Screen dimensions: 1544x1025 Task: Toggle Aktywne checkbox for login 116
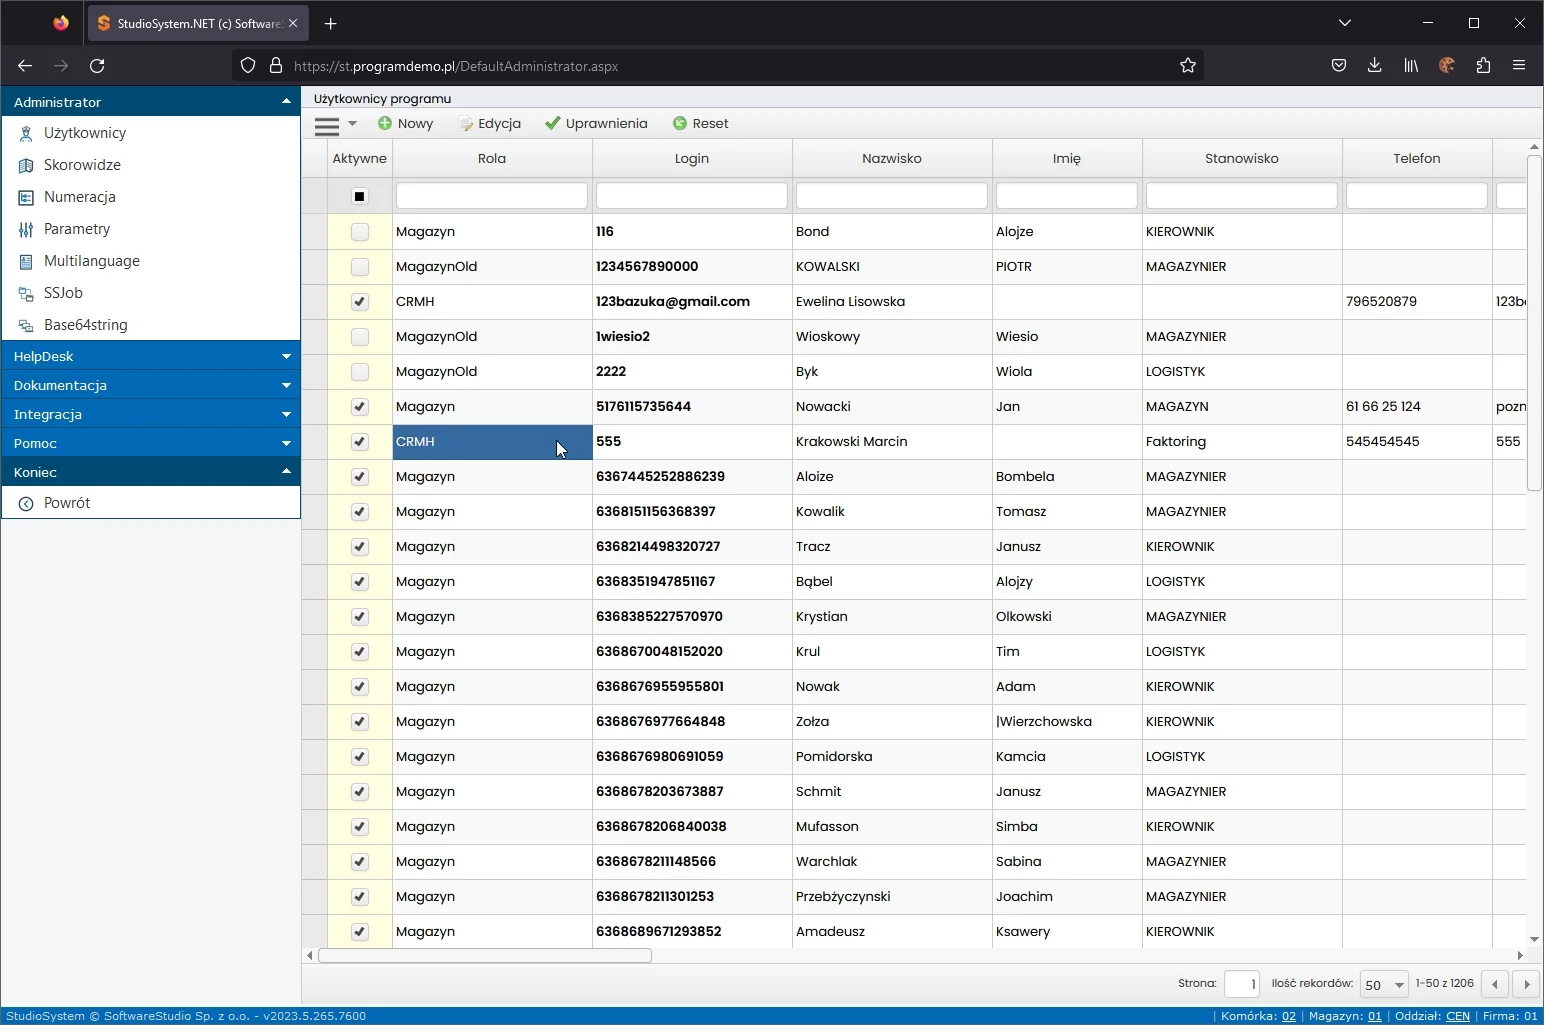tap(360, 232)
